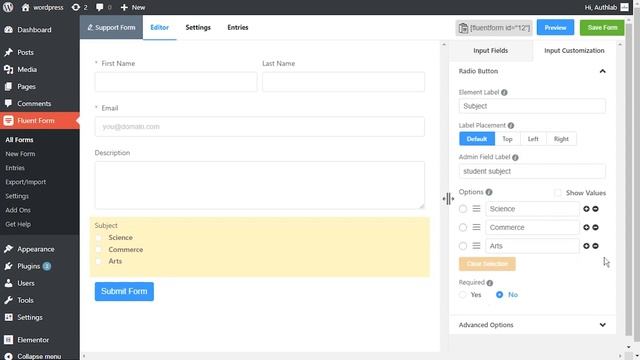Set Arts as default selected option
640x360 pixels.
click(462, 246)
